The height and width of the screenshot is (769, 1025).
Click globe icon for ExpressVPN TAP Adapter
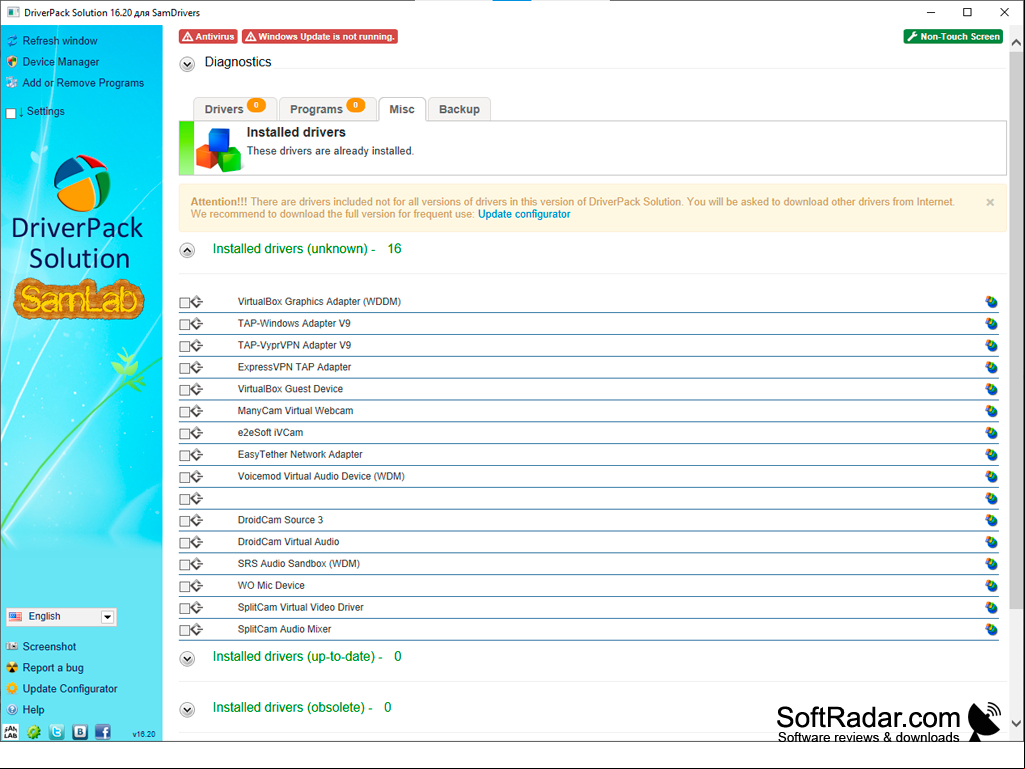click(x=991, y=367)
